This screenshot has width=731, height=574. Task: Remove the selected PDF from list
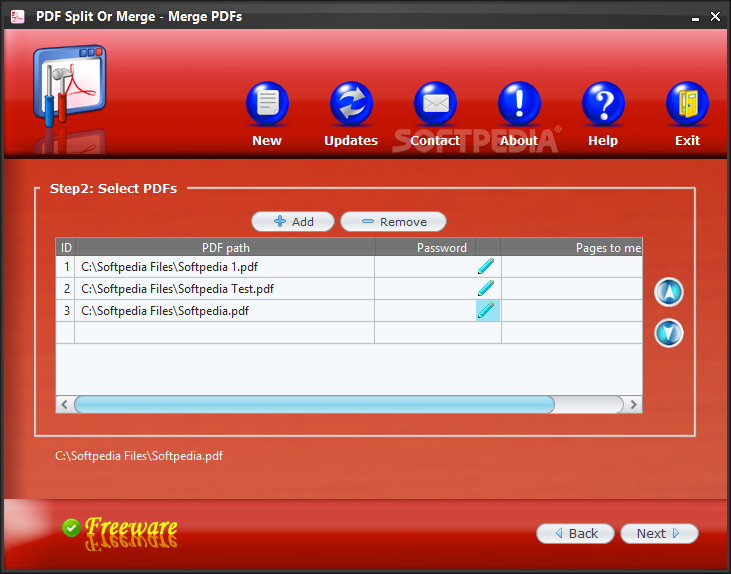[393, 221]
